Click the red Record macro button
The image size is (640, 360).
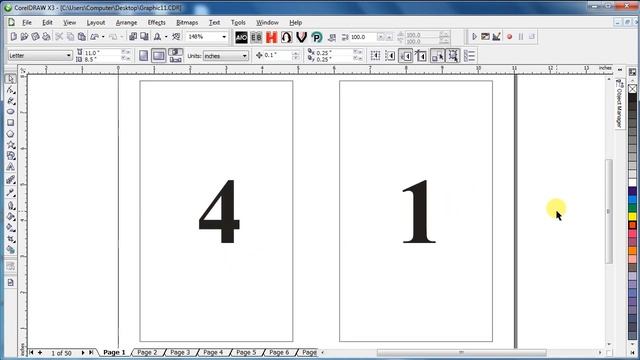pyautogui.click(x=509, y=37)
